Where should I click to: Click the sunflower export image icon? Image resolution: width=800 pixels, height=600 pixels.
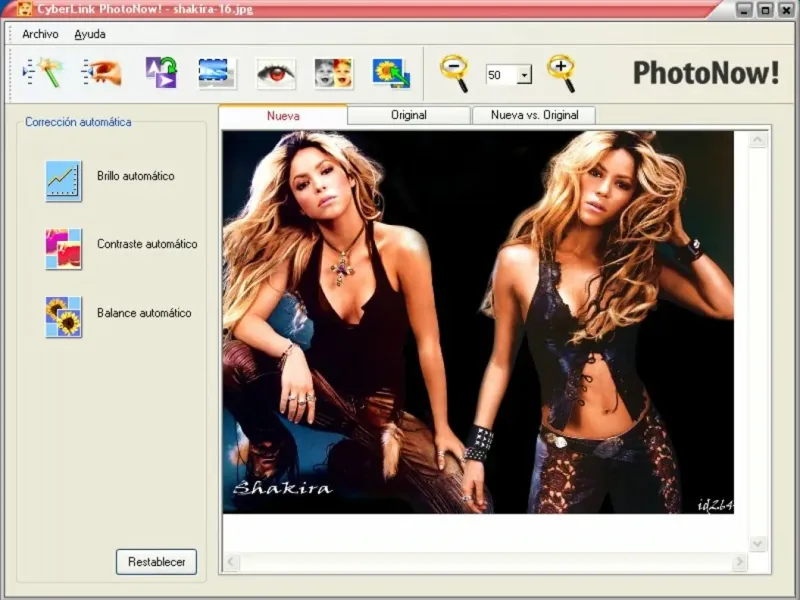pos(391,73)
